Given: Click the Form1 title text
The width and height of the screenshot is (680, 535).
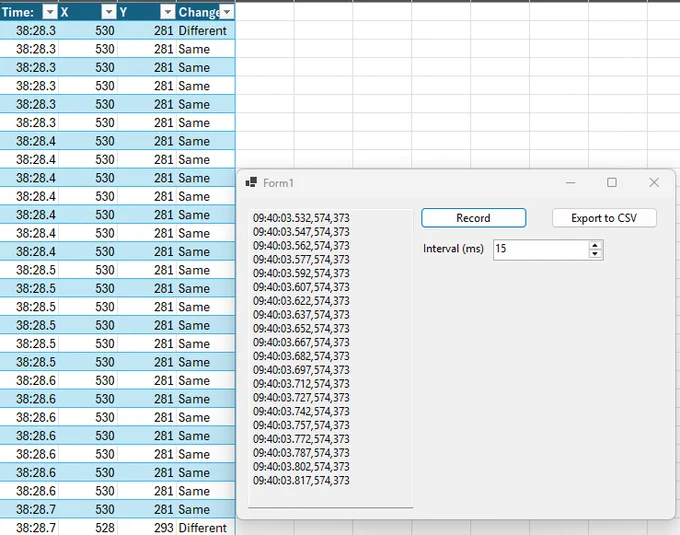Looking at the screenshot, I should 278,183.
